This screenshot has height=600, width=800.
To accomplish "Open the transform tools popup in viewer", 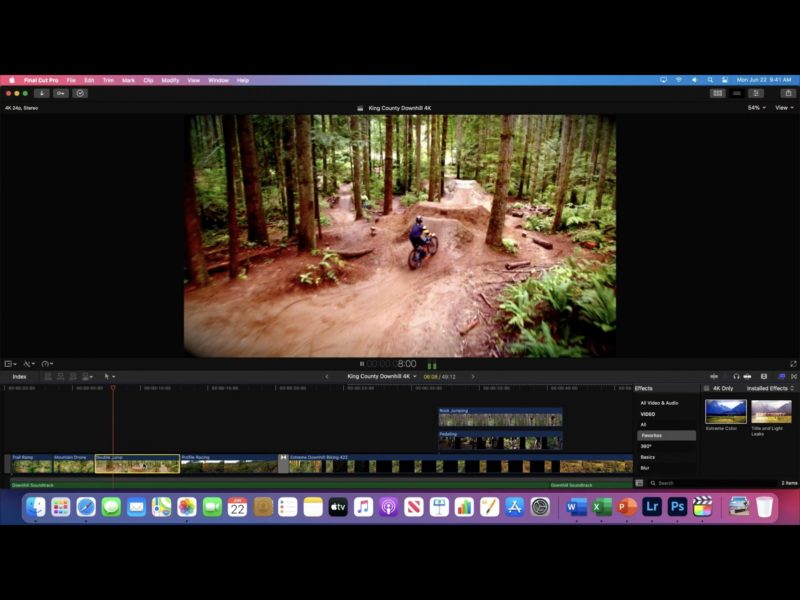I will pos(10,364).
